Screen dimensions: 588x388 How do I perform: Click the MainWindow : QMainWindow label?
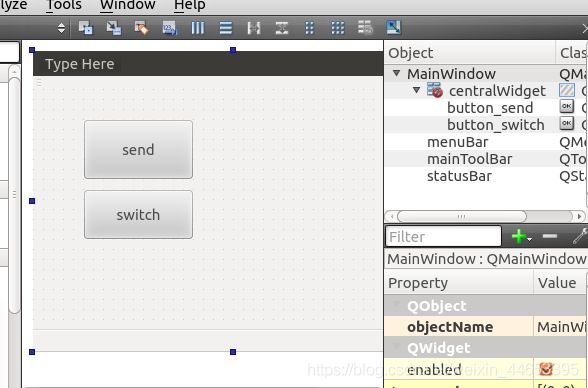point(486,259)
